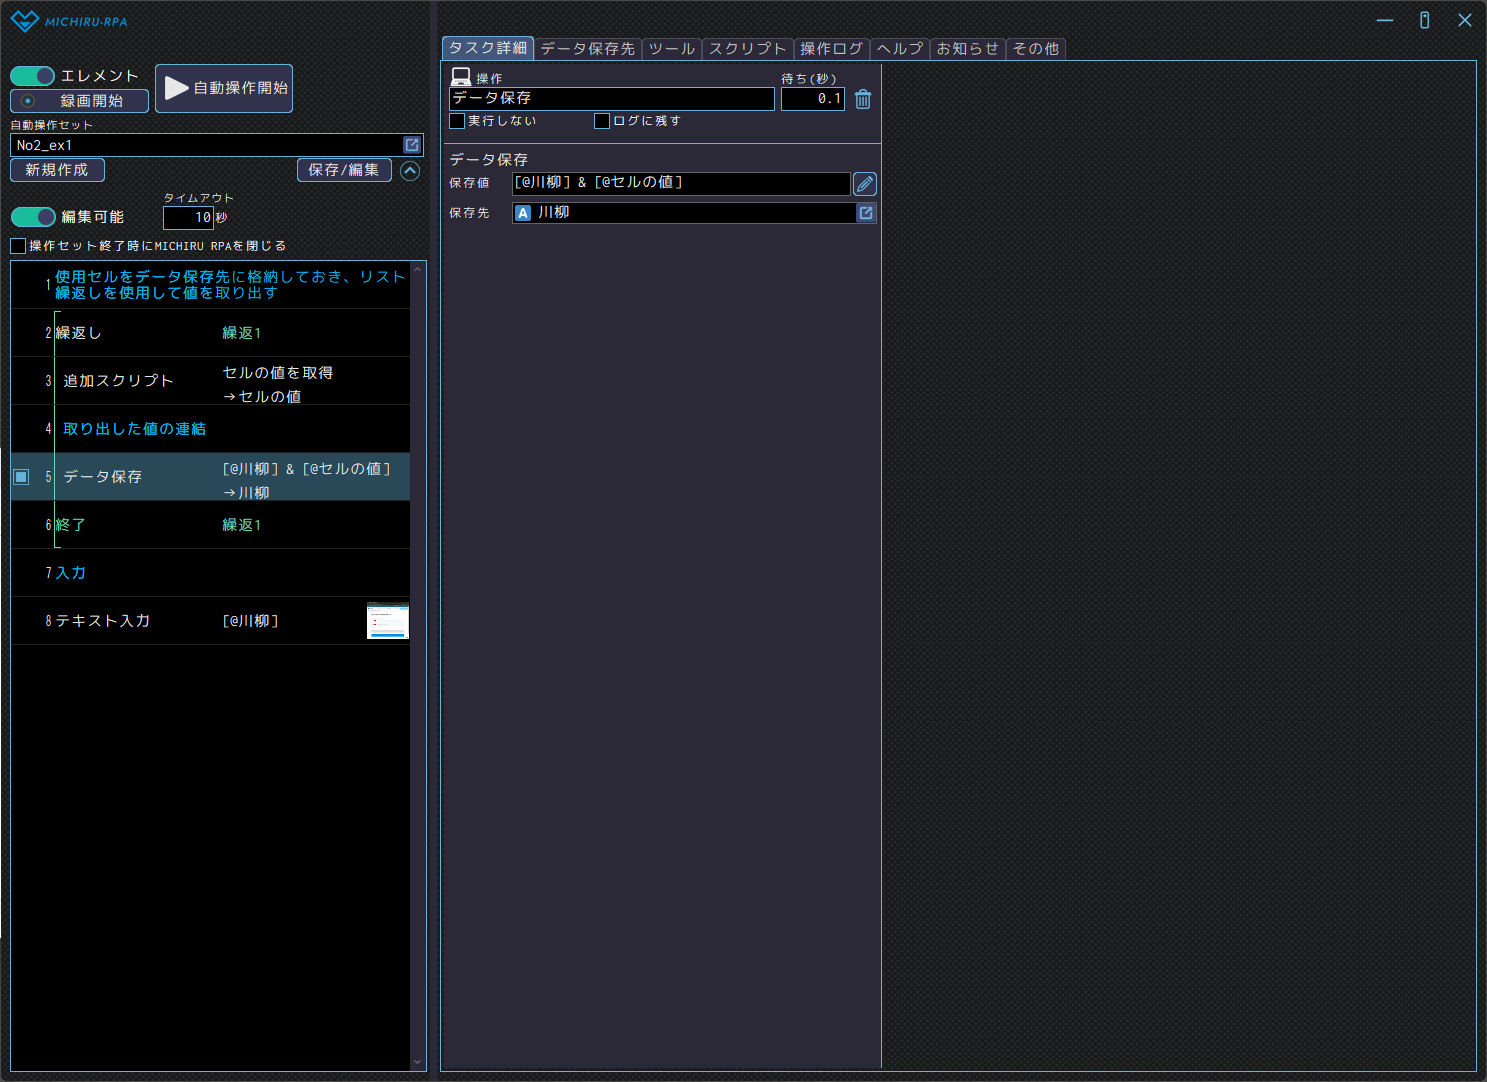Click the pencil edit icon beside 保存値
1487x1082 pixels.
click(865, 184)
